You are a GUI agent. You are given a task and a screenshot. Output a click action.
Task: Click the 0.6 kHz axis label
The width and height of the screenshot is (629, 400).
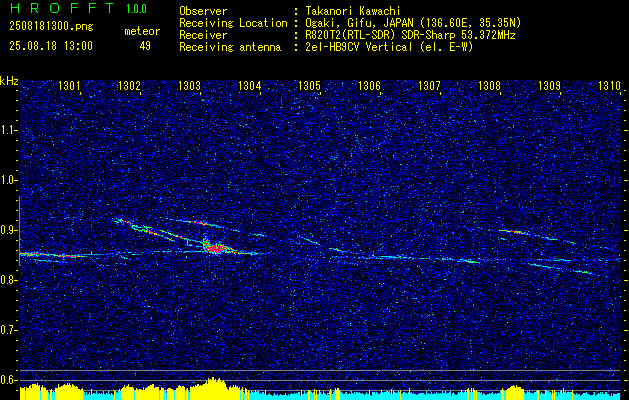8,380
